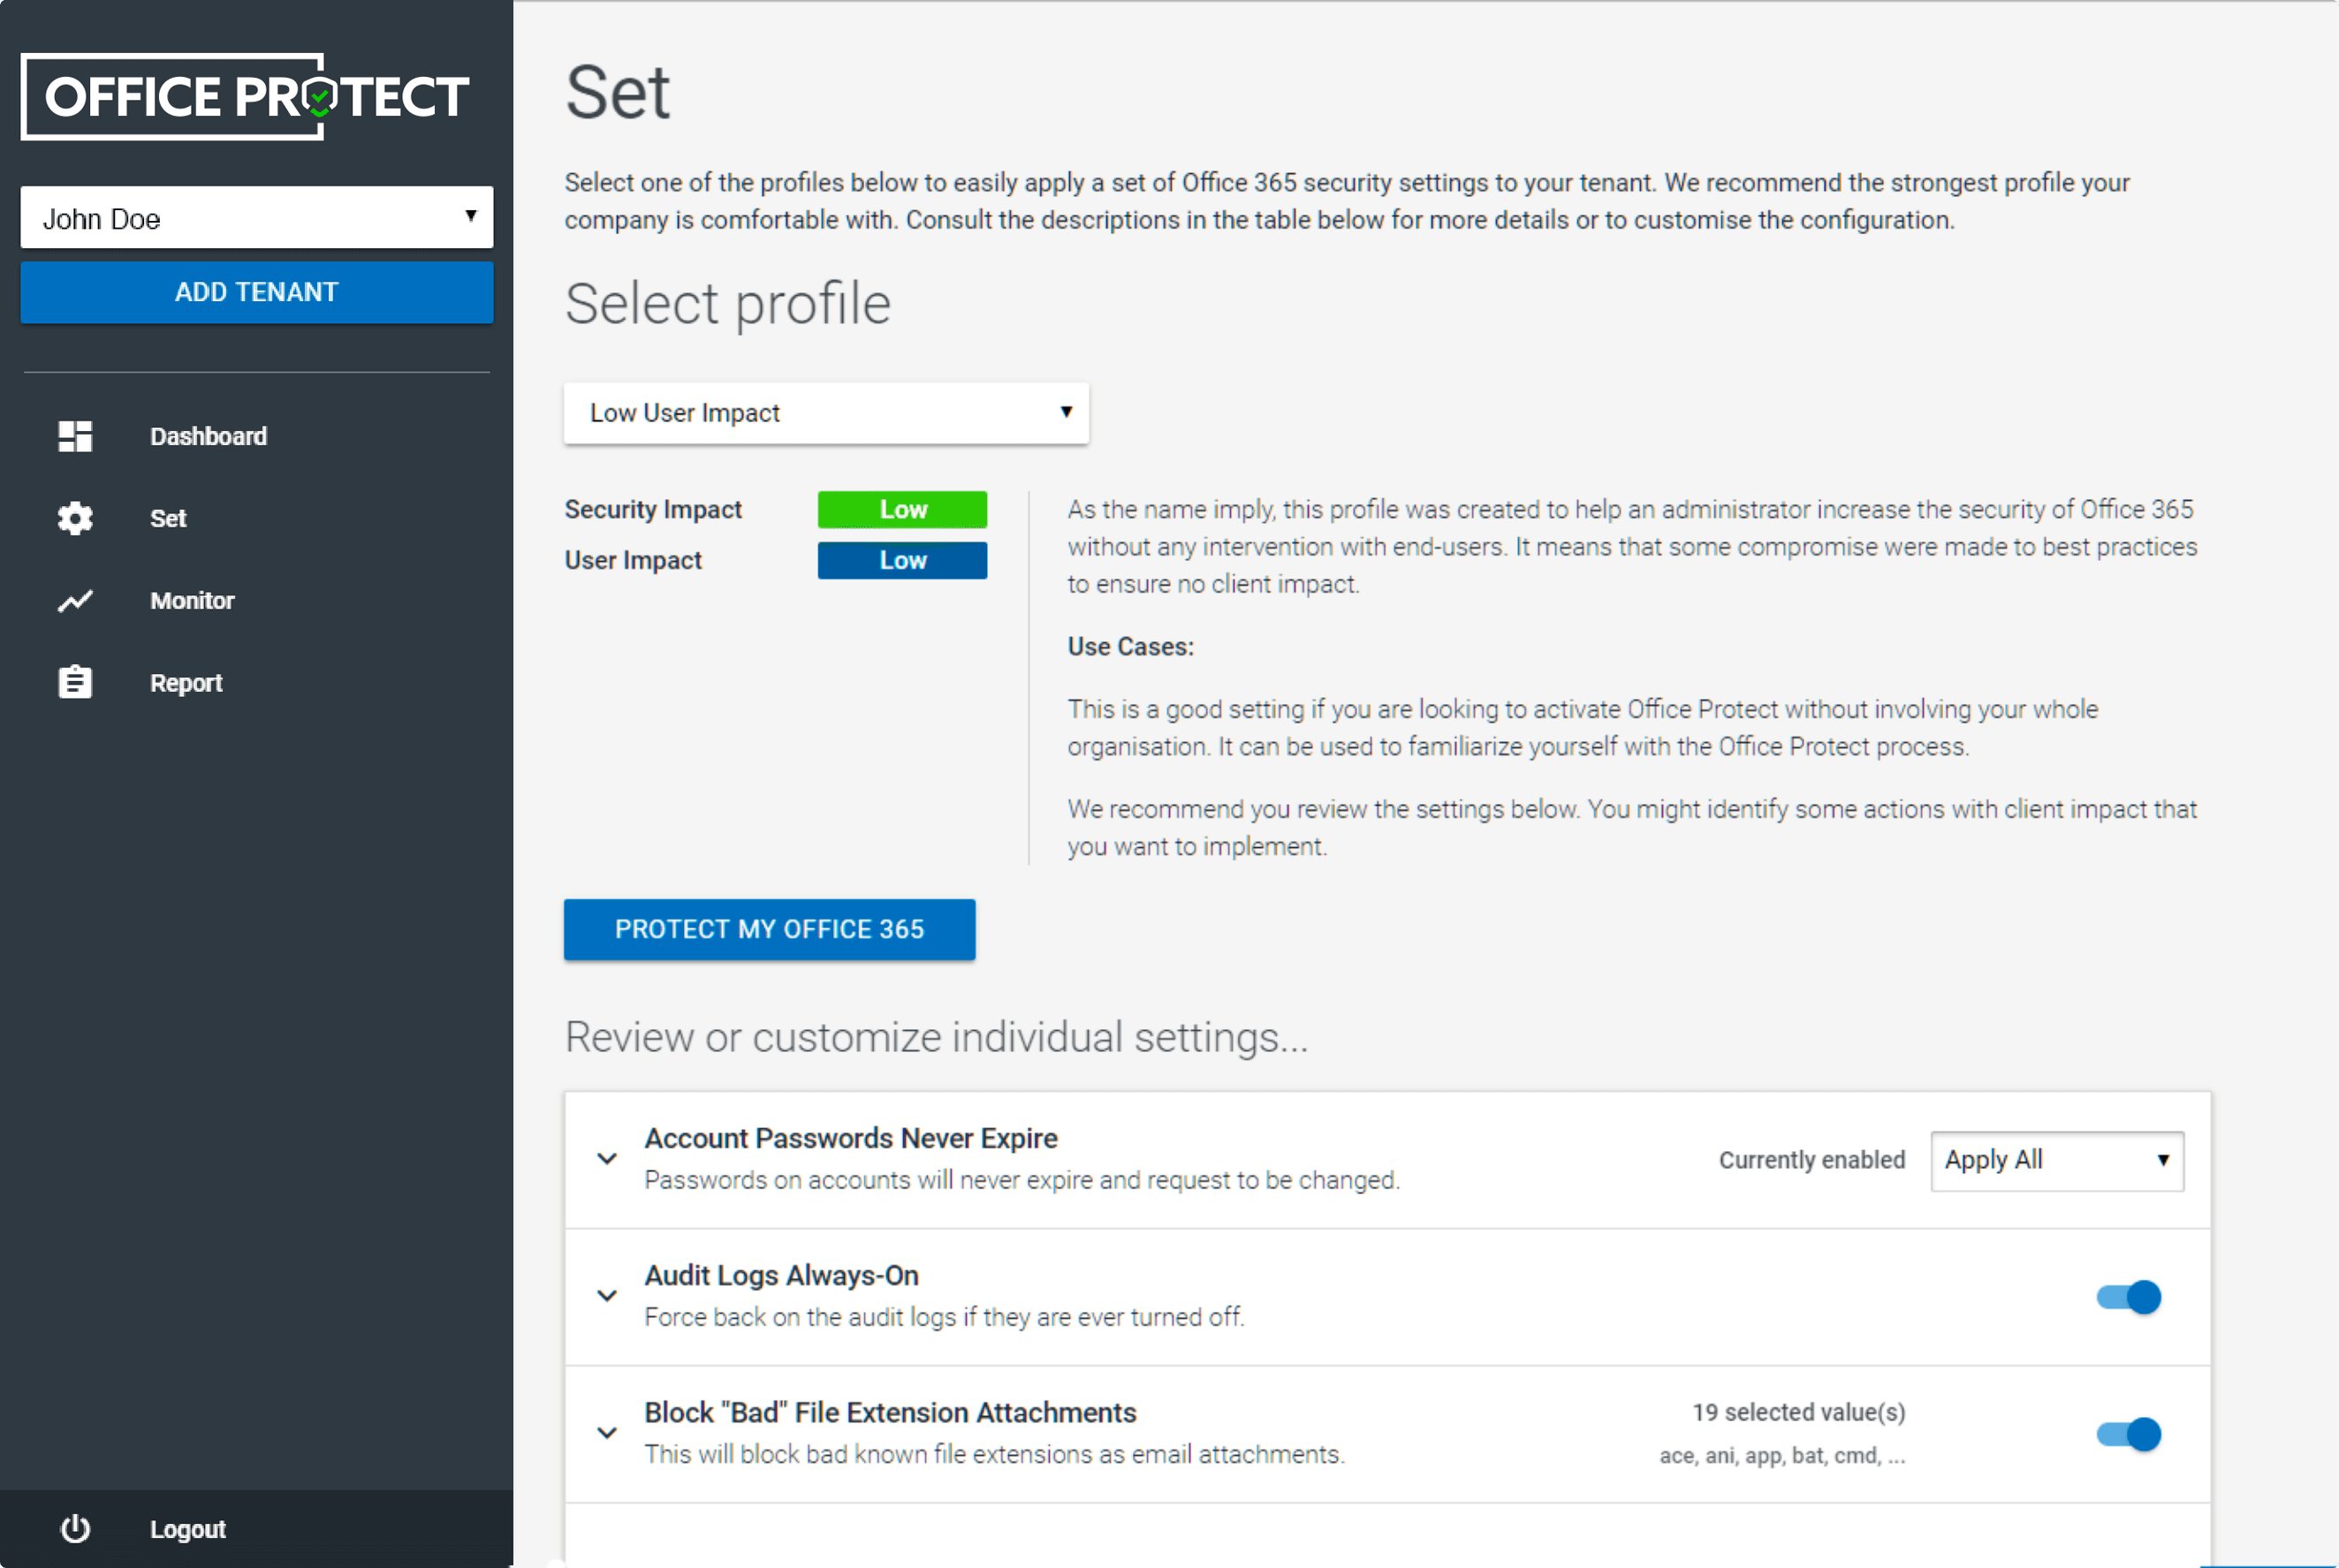Click the Monitor chart icon

click(x=75, y=600)
